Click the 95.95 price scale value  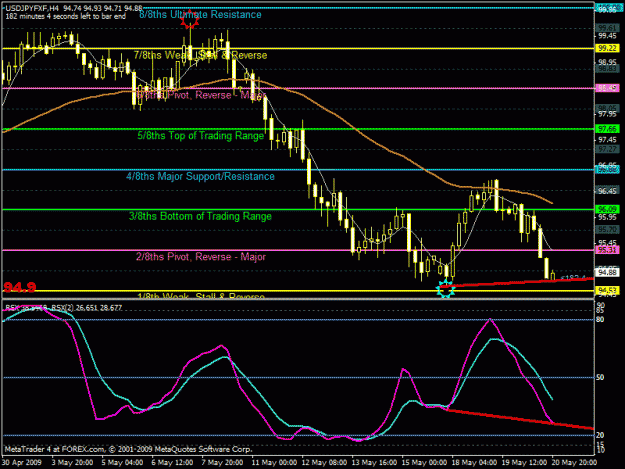click(x=607, y=217)
